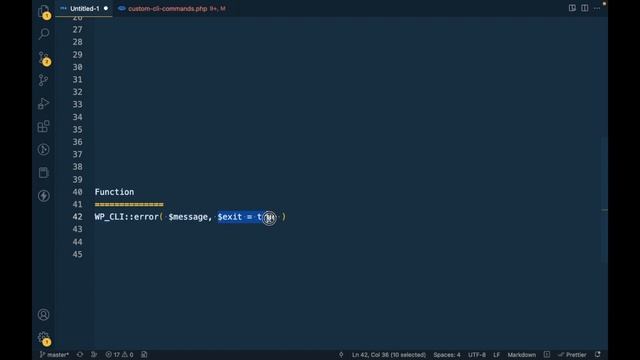The height and width of the screenshot is (360, 640).
Task: Change end of line via LF
Action: pos(496,355)
